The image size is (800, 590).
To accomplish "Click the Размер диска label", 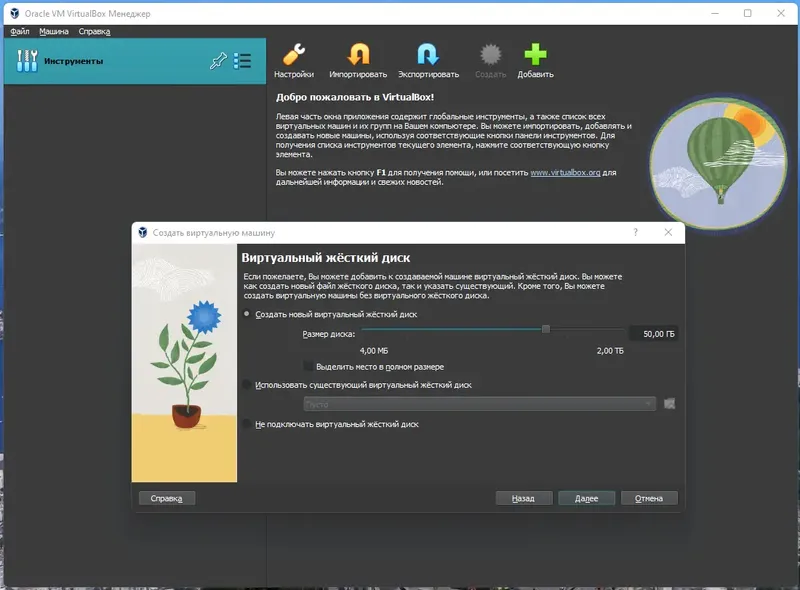I will pyautogui.click(x=329, y=334).
